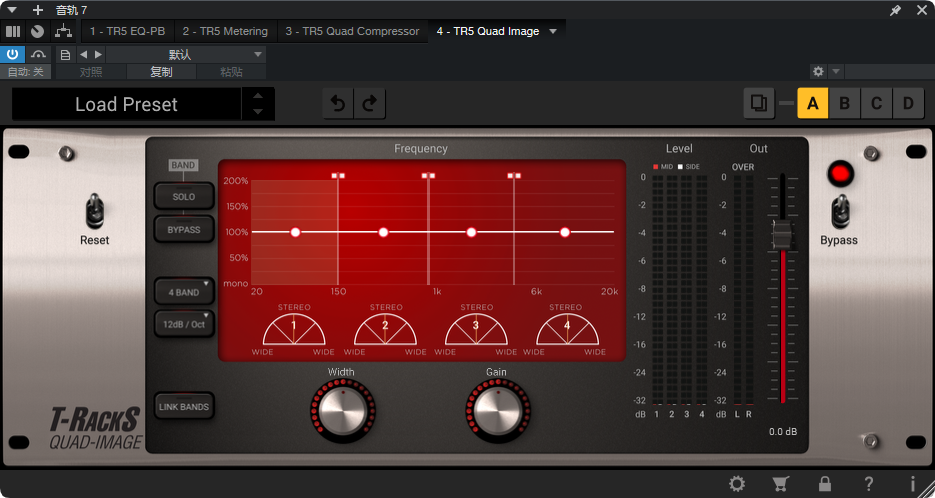Click the add plus icon beside track name
Viewport: 935px width, 498px height.
click(x=38, y=10)
